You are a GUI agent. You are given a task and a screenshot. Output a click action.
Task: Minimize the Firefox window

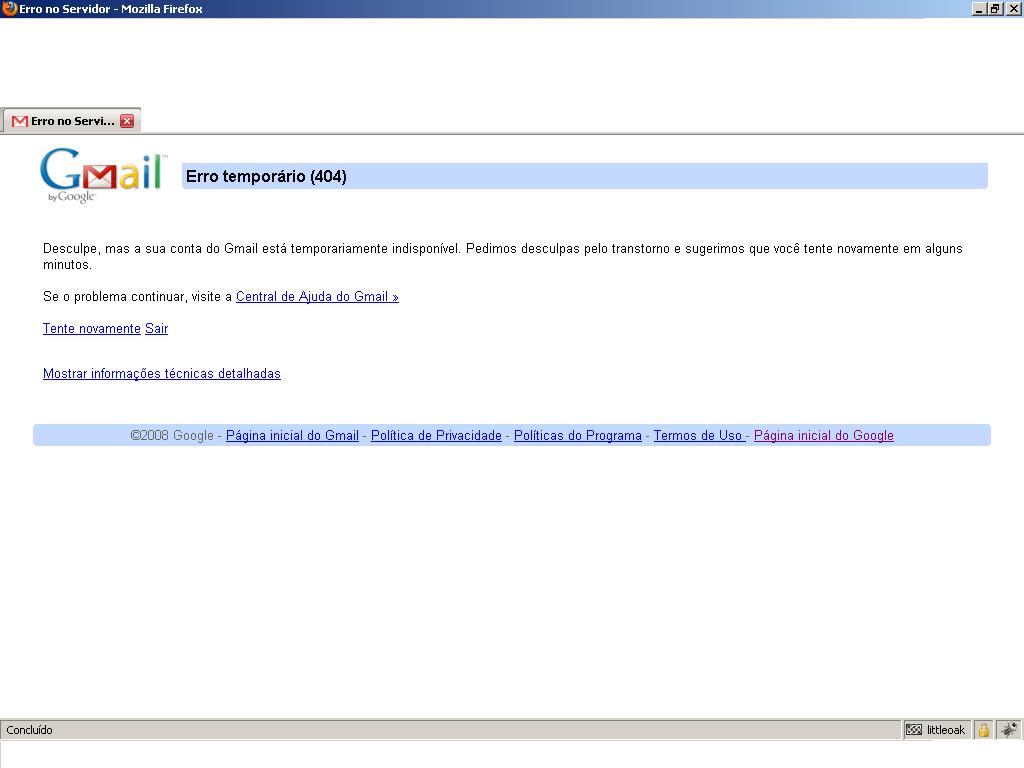978,9
